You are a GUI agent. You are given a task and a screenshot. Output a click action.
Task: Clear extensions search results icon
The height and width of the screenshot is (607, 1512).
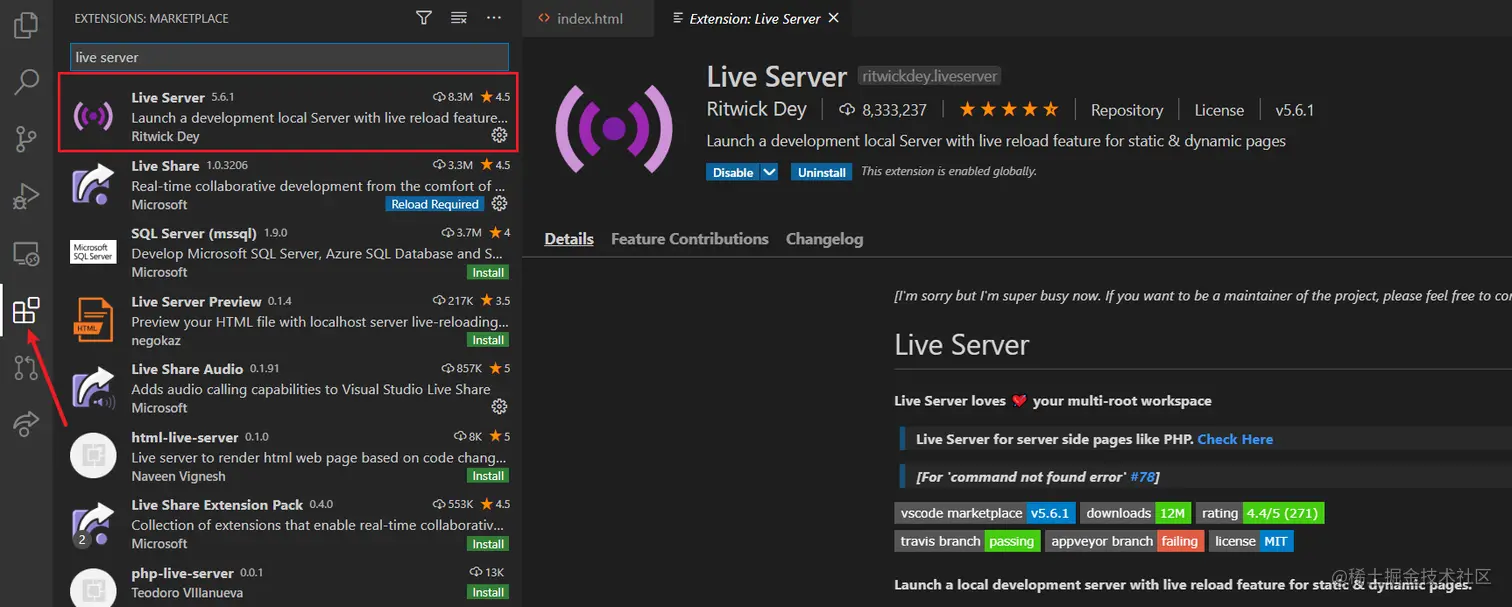459,18
